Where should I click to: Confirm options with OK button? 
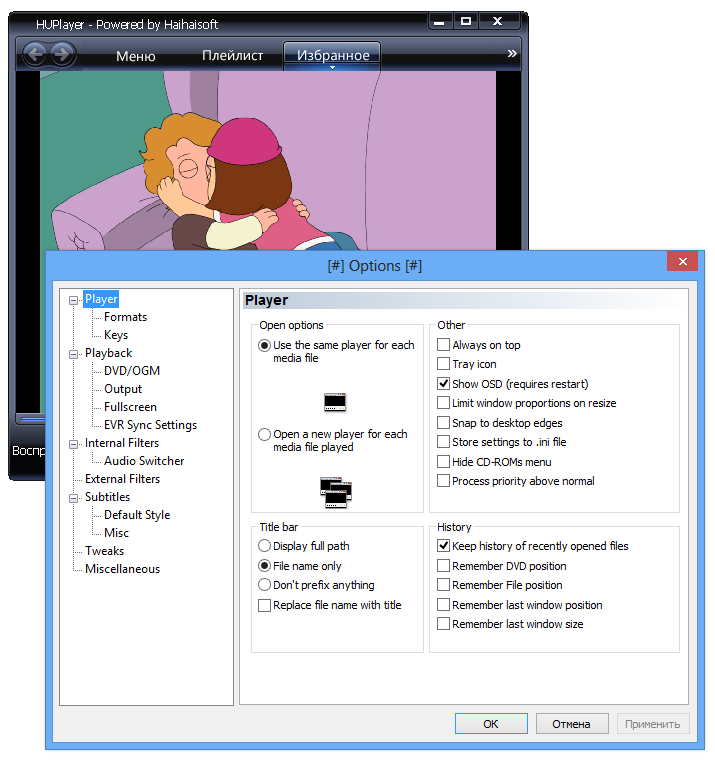tap(491, 724)
